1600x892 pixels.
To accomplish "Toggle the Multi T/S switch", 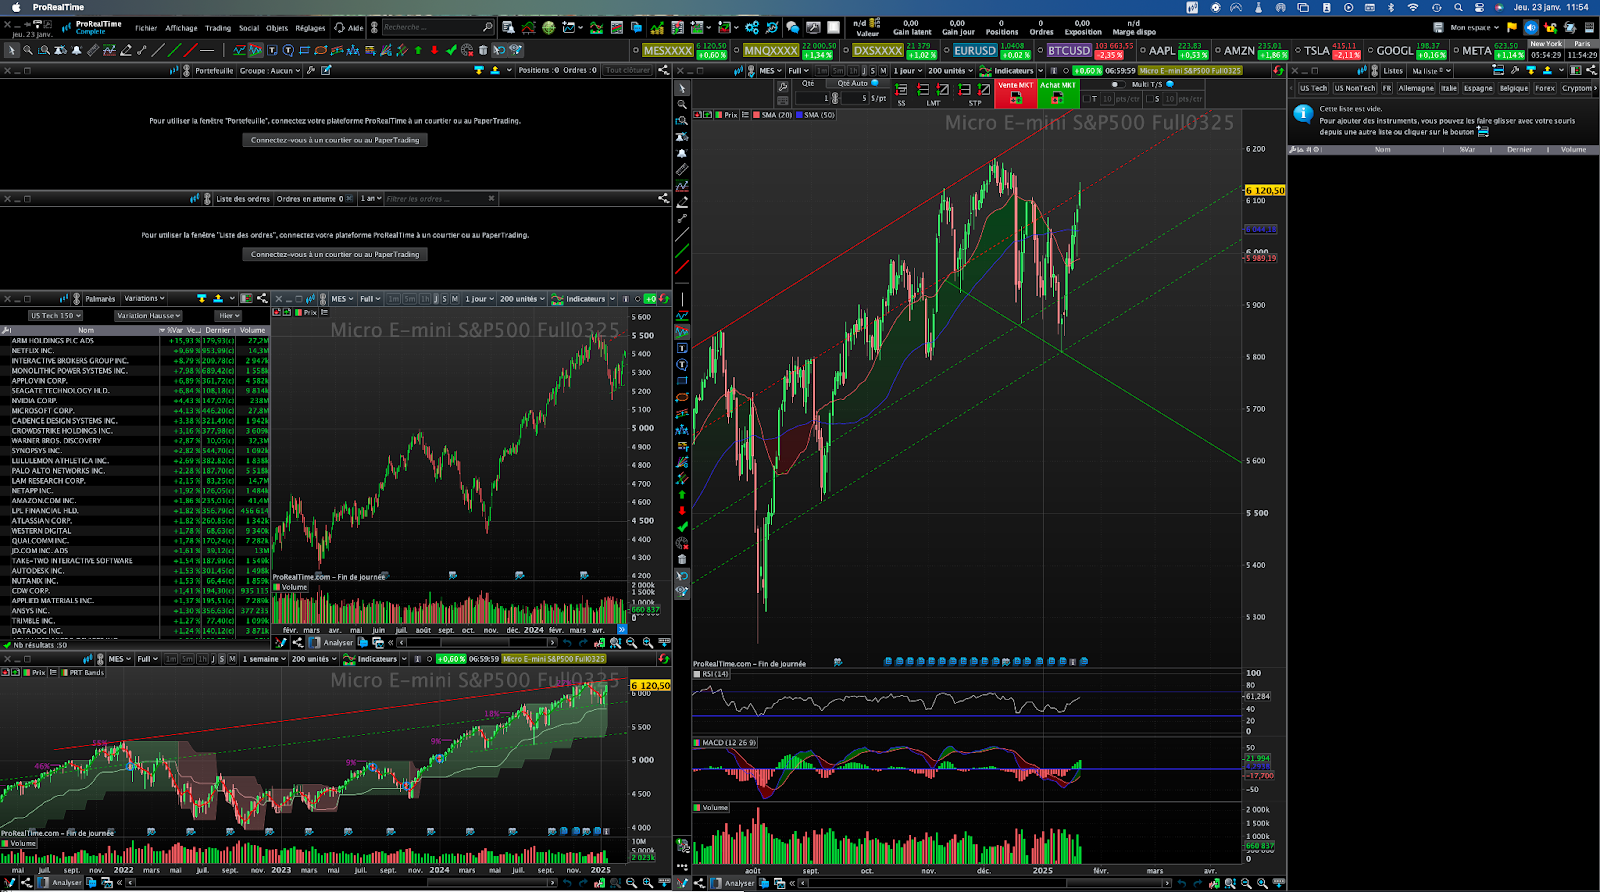I will (x=1116, y=85).
